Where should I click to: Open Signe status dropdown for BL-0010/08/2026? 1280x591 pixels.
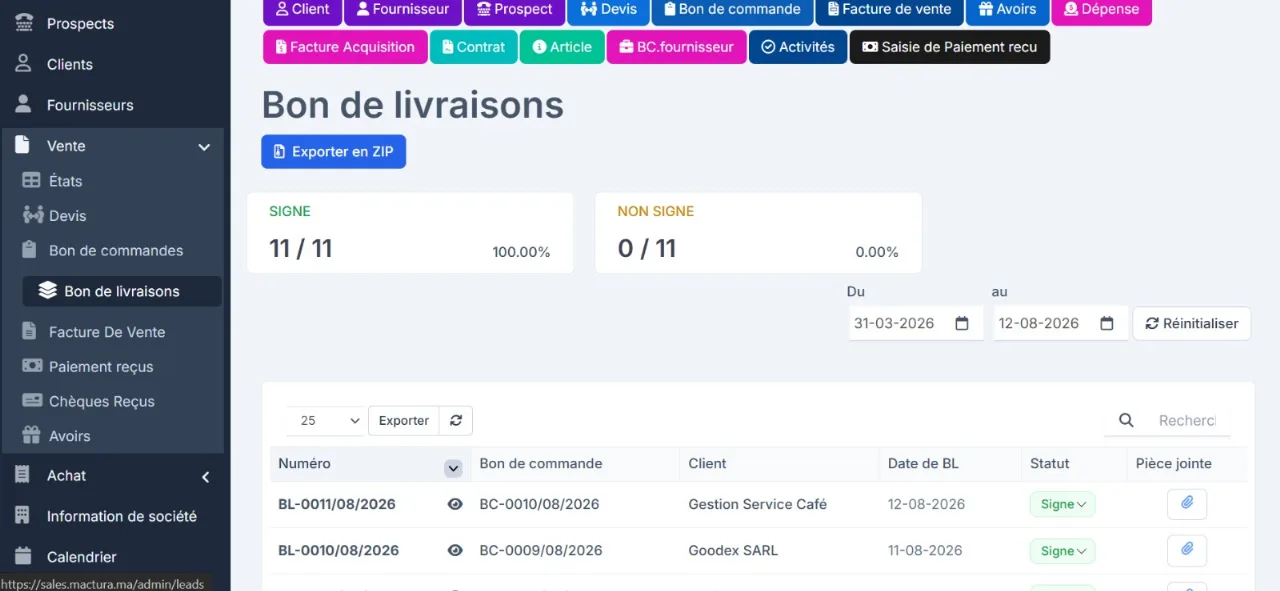pyautogui.click(x=1062, y=550)
